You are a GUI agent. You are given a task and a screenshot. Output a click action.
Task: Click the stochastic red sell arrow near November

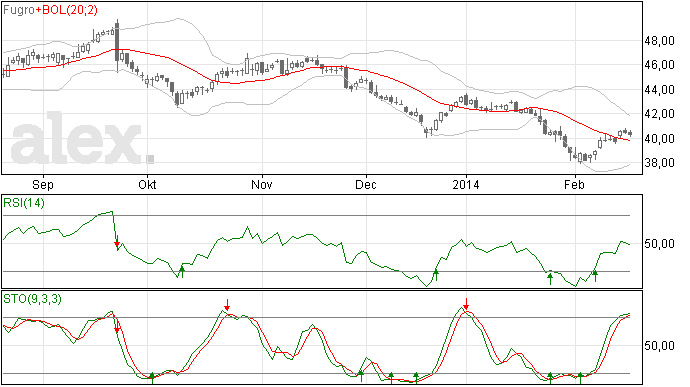[x=227, y=305]
